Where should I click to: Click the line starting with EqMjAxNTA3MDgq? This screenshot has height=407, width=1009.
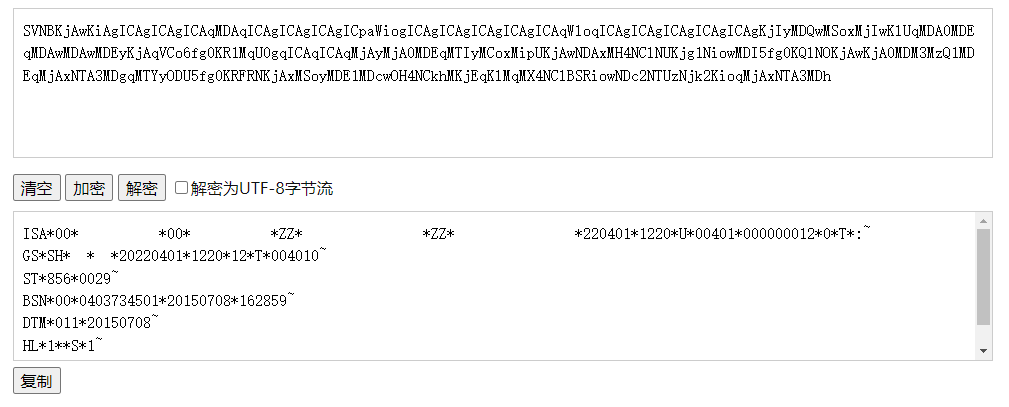(x=427, y=77)
